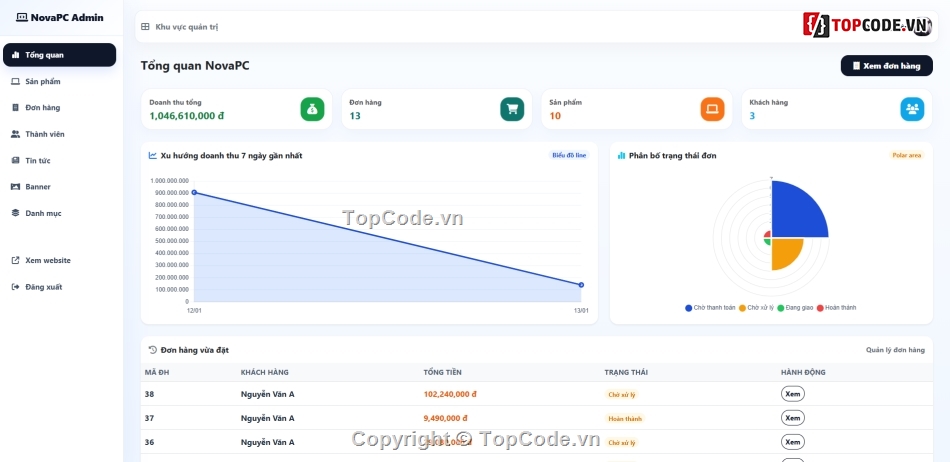This screenshot has width=950, height=462.
Task: Open the Quản lý đơn hàng link
Action: (895, 350)
